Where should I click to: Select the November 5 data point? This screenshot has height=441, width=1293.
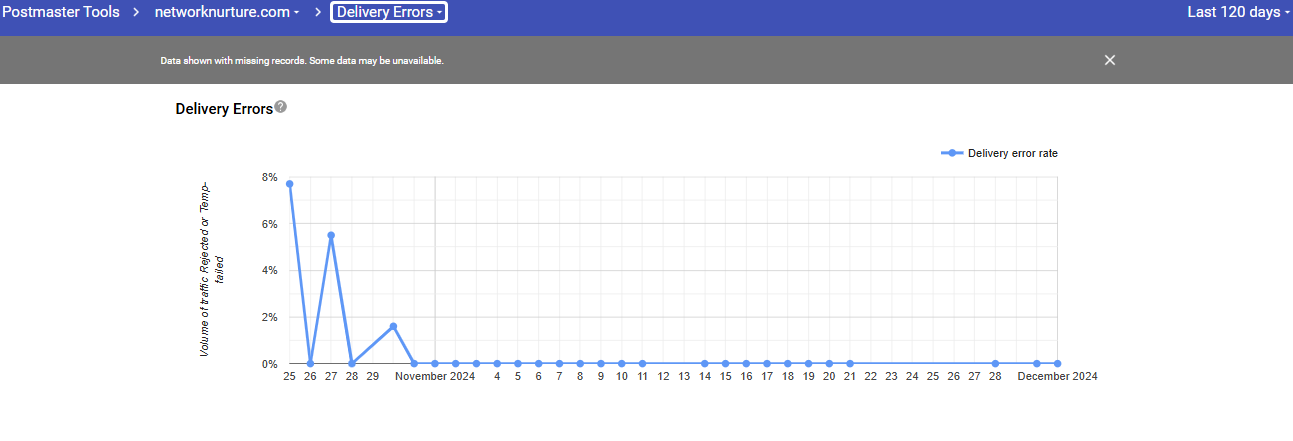(x=518, y=364)
